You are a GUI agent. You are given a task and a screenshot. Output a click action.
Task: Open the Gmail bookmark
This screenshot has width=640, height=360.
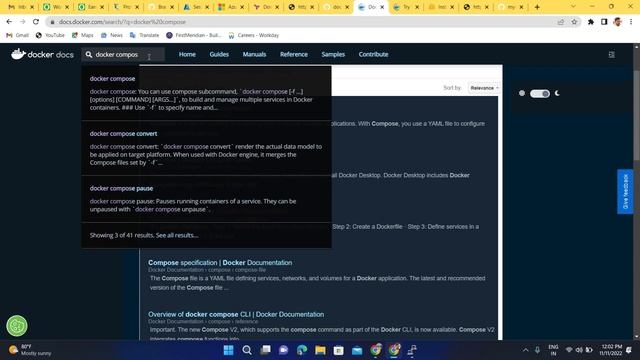(18, 35)
